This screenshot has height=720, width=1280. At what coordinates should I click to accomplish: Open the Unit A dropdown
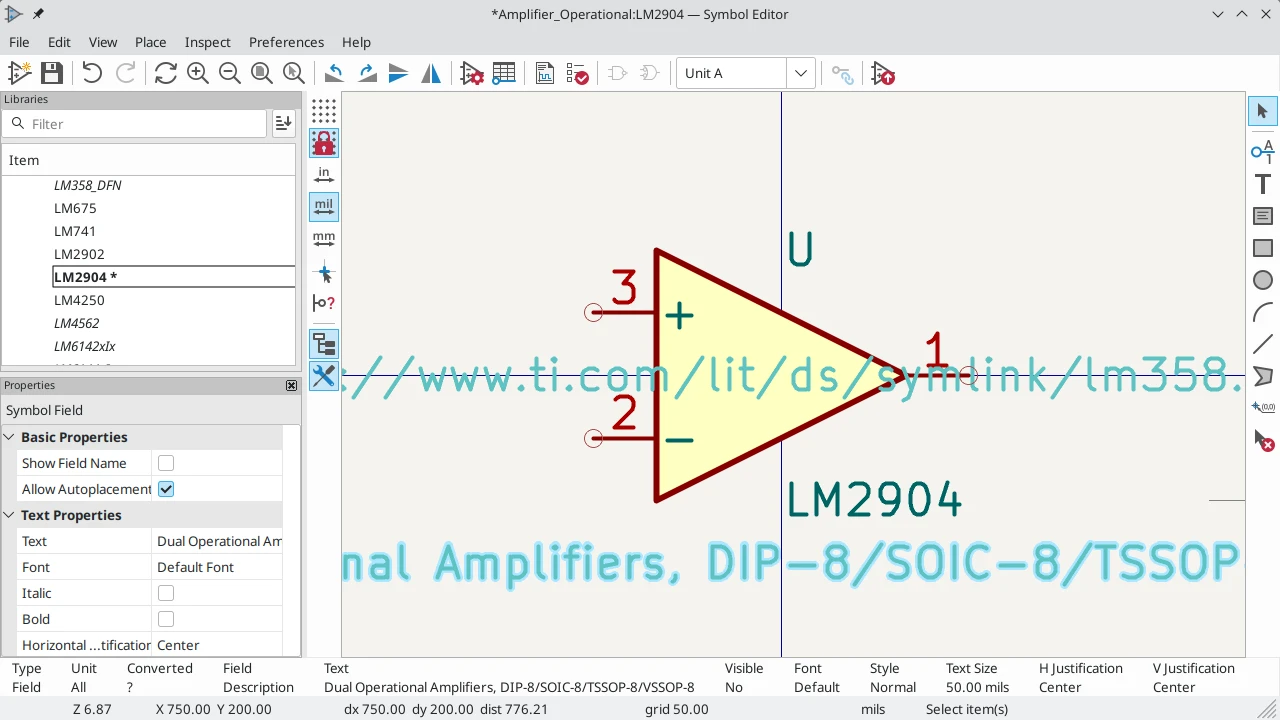tap(800, 72)
